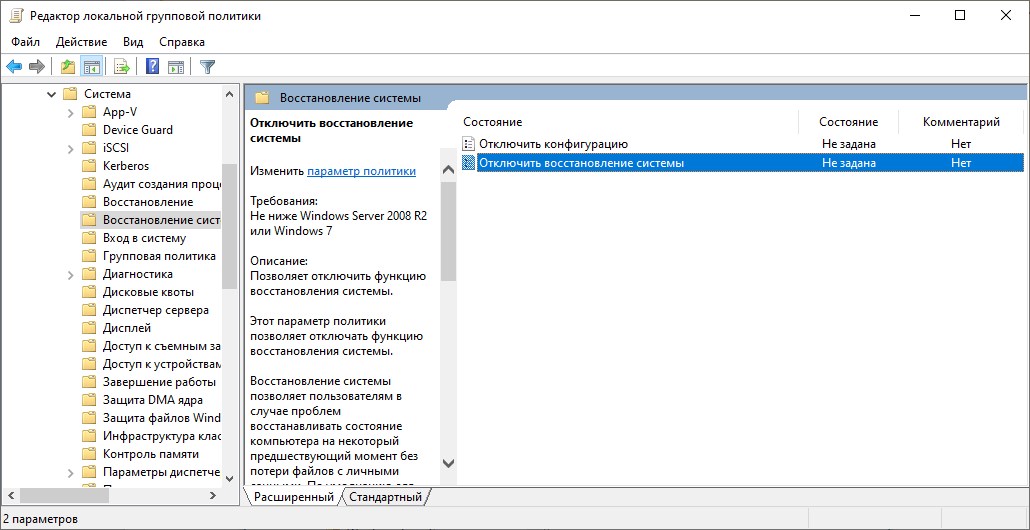Viewport: 1030px width, 530px height.
Task: Click the Up one level folder icon
Action: point(67,67)
